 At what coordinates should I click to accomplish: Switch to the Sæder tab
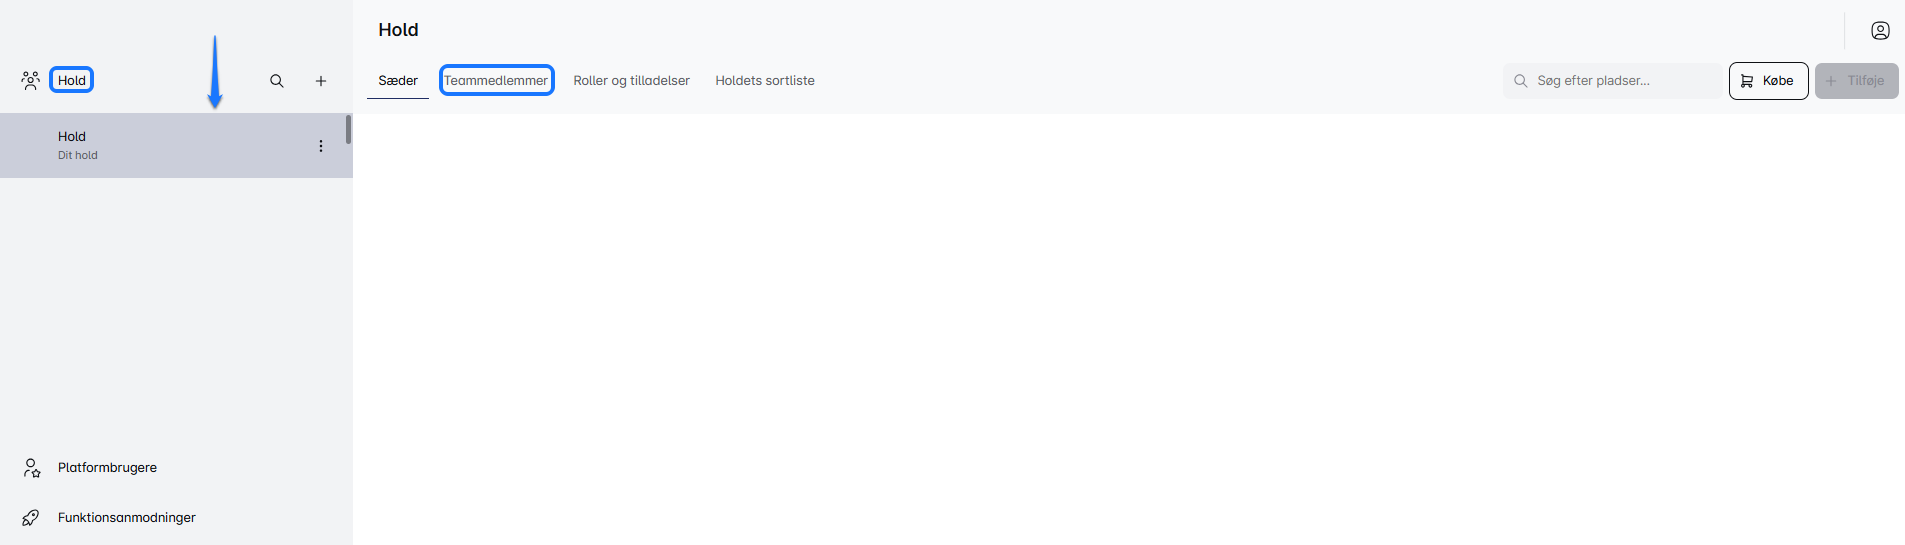click(398, 81)
